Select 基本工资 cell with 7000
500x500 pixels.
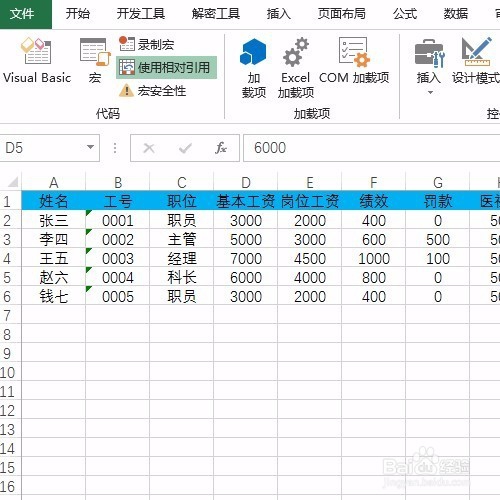tap(246, 258)
